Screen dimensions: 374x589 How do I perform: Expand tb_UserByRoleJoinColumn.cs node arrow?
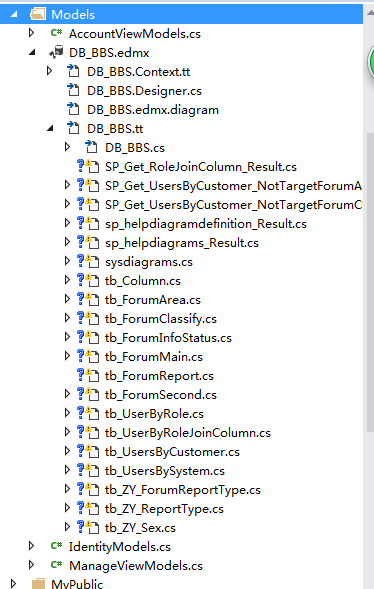click(x=68, y=432)
